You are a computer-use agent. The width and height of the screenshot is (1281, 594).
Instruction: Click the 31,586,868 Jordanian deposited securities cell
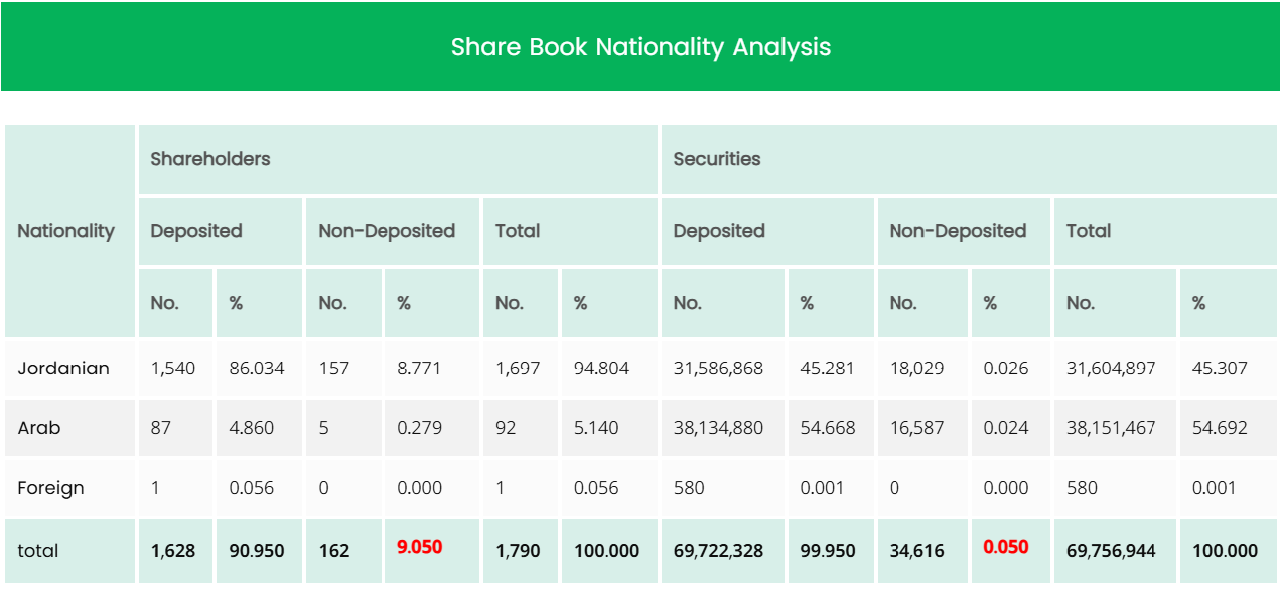pyautogui.click(x=718, y=368)
